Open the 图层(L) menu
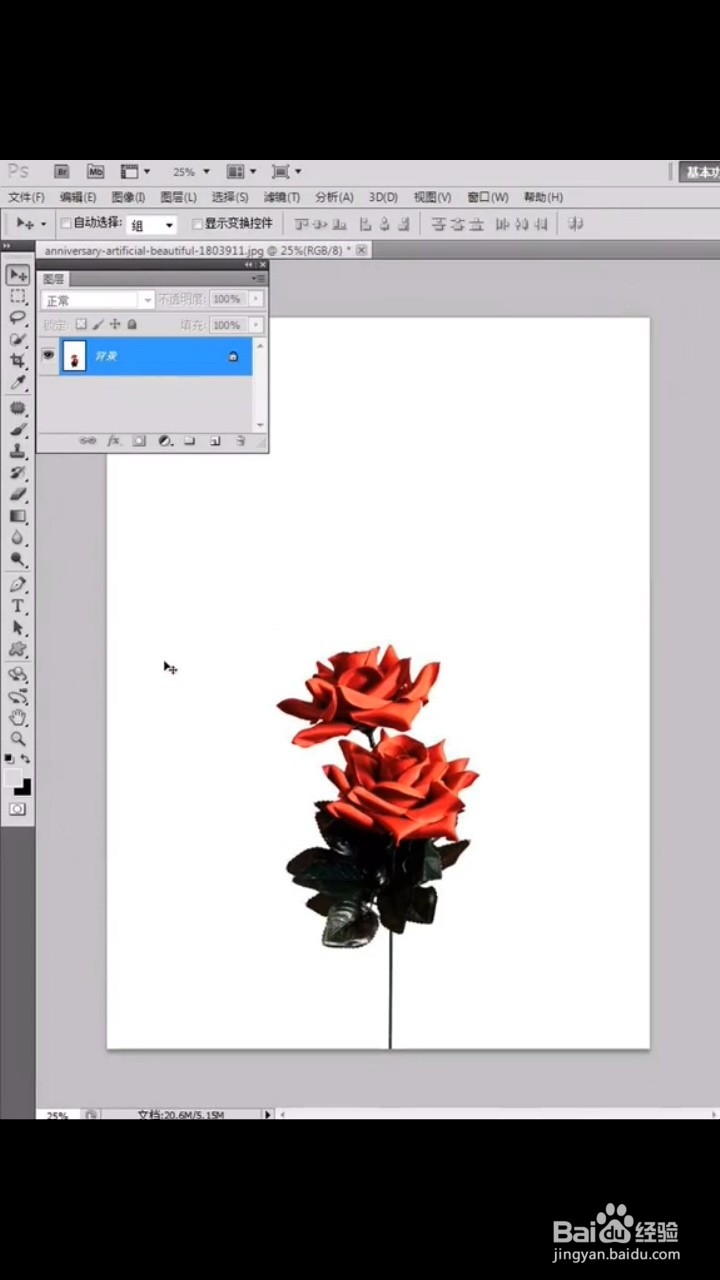This screenshot has width=720, height=1280. (179, 197)
